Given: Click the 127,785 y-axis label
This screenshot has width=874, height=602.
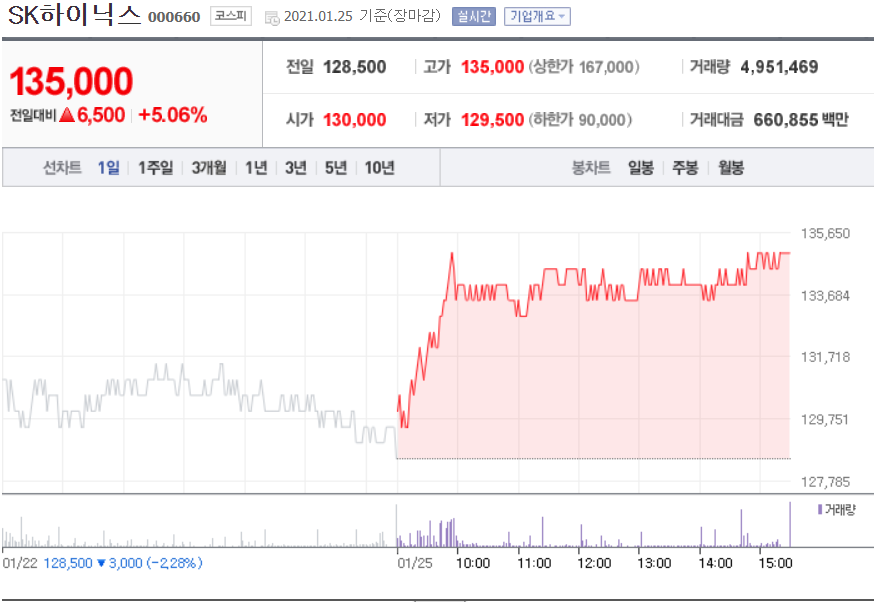Looking at the screenshot, I should point(825,482).
